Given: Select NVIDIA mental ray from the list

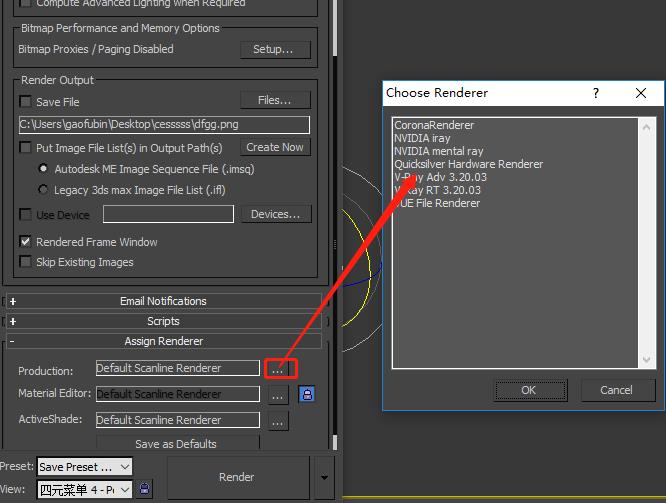Looking at the screenshot, I should (438, 151).
